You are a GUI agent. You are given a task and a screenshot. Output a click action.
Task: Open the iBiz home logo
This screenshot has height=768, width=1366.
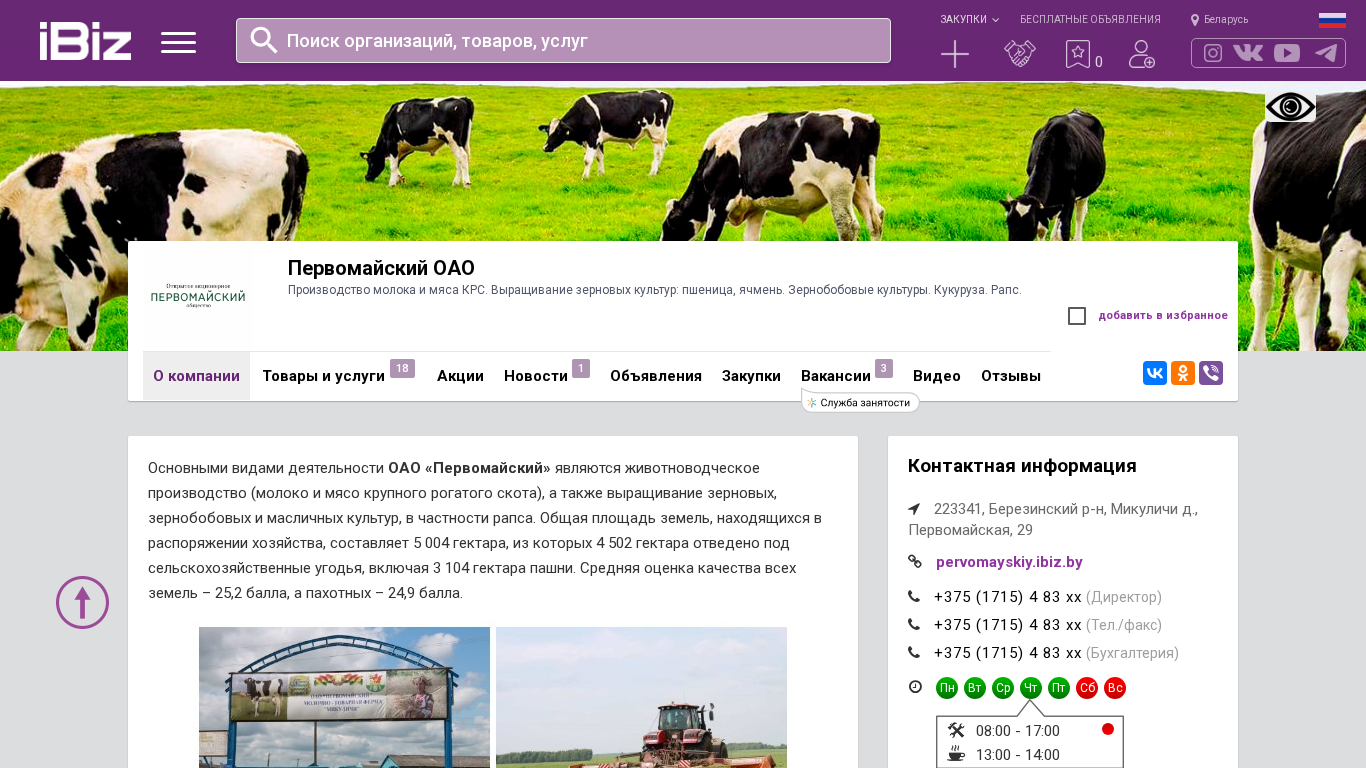pyautogui.click(x=85, y=41)
